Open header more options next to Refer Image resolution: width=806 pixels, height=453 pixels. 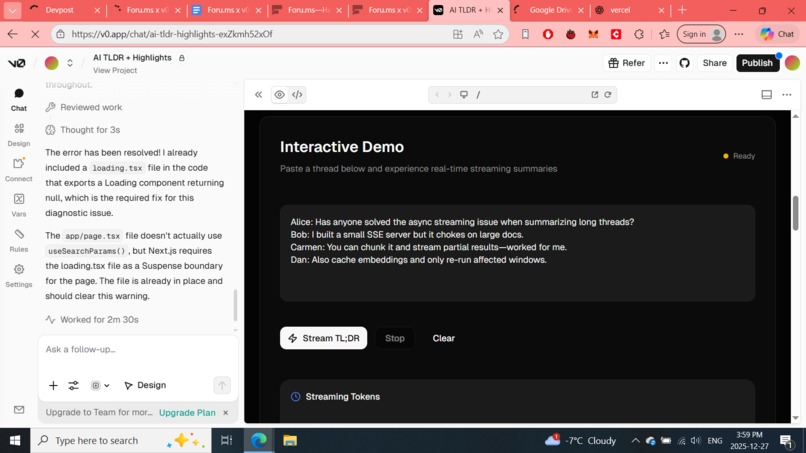[663, 63]
